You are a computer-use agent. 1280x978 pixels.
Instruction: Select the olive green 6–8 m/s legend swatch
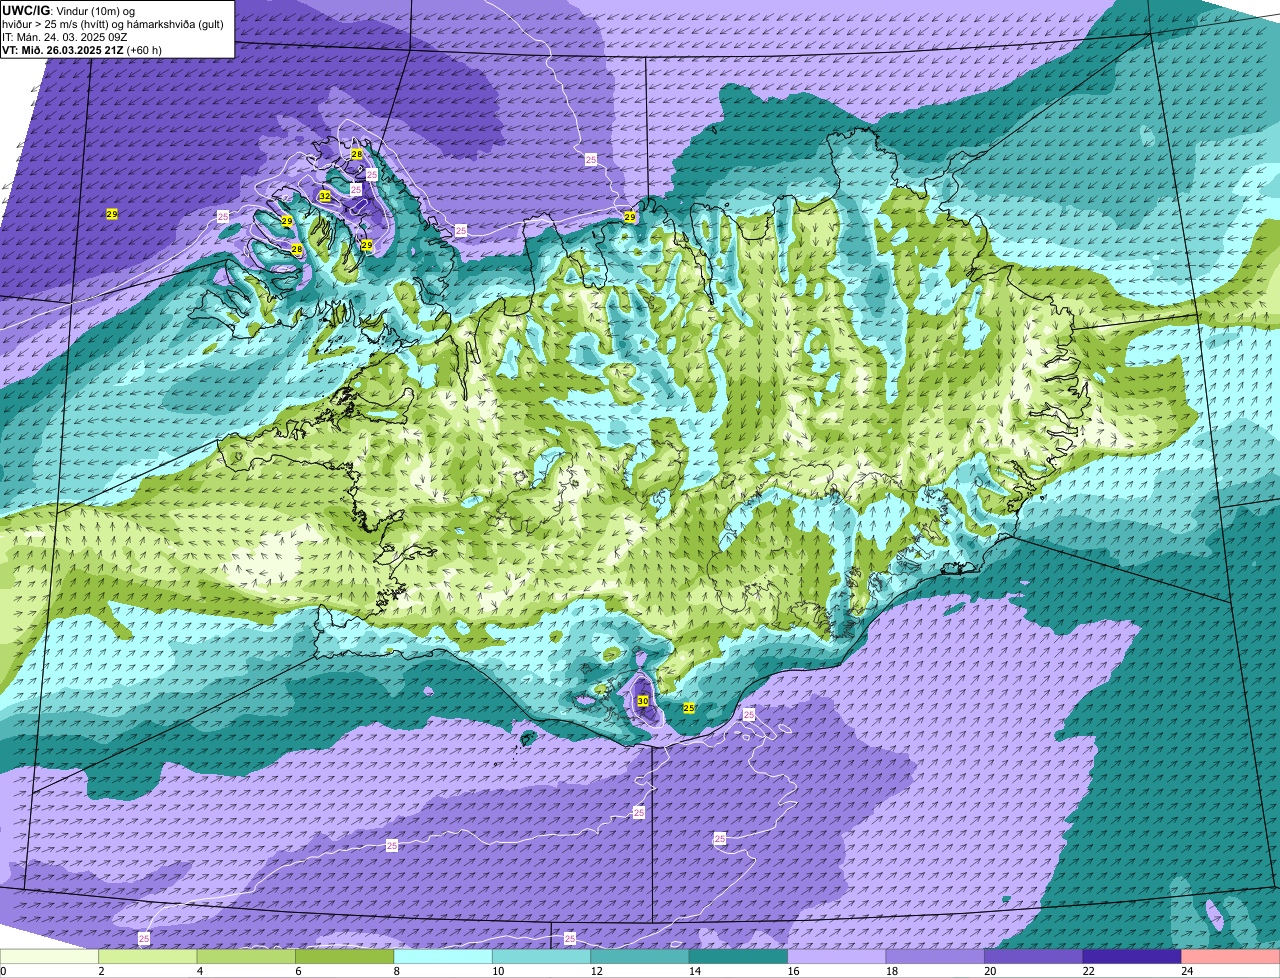[x=345, y=957]
